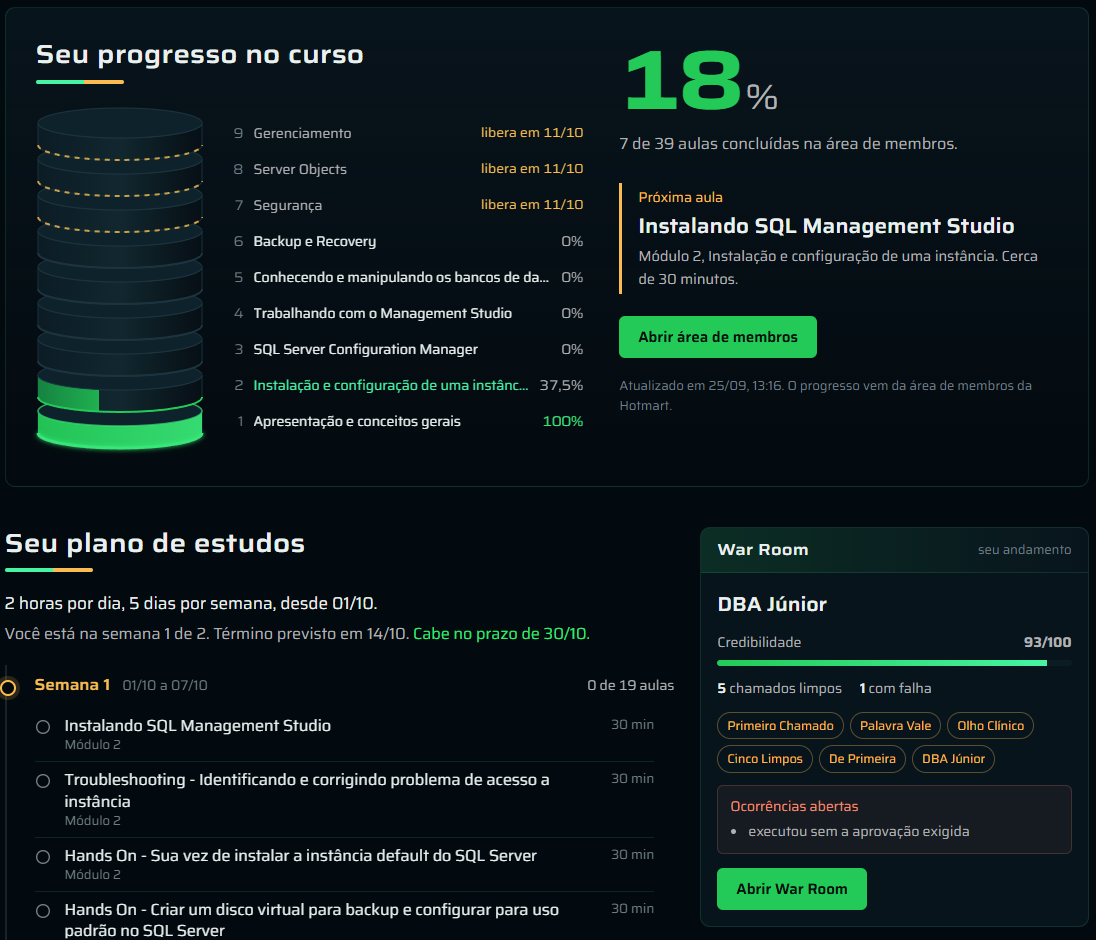Viewport: 1096px width, 940px height.
Task: Click the Cabe no prazo de 30/10 text
Action: click(x=501, y=634)
